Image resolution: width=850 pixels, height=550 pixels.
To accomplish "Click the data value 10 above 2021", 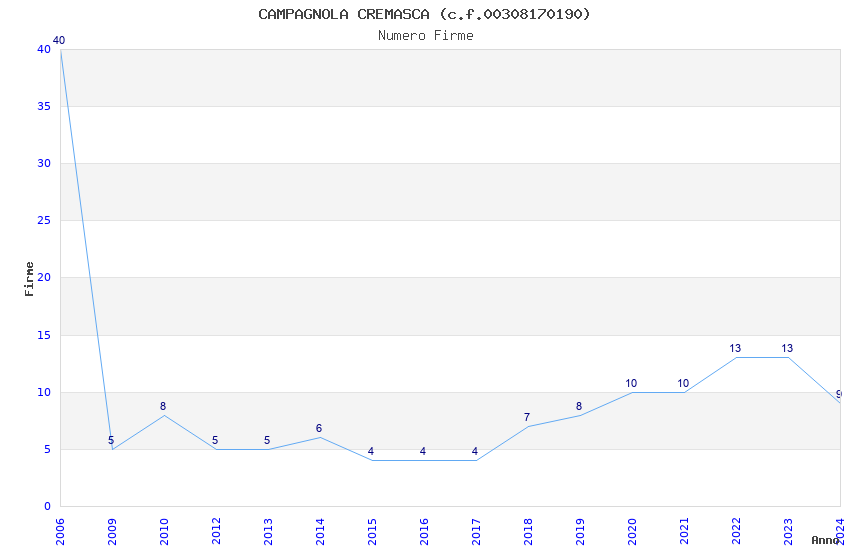I will (683, 384).
